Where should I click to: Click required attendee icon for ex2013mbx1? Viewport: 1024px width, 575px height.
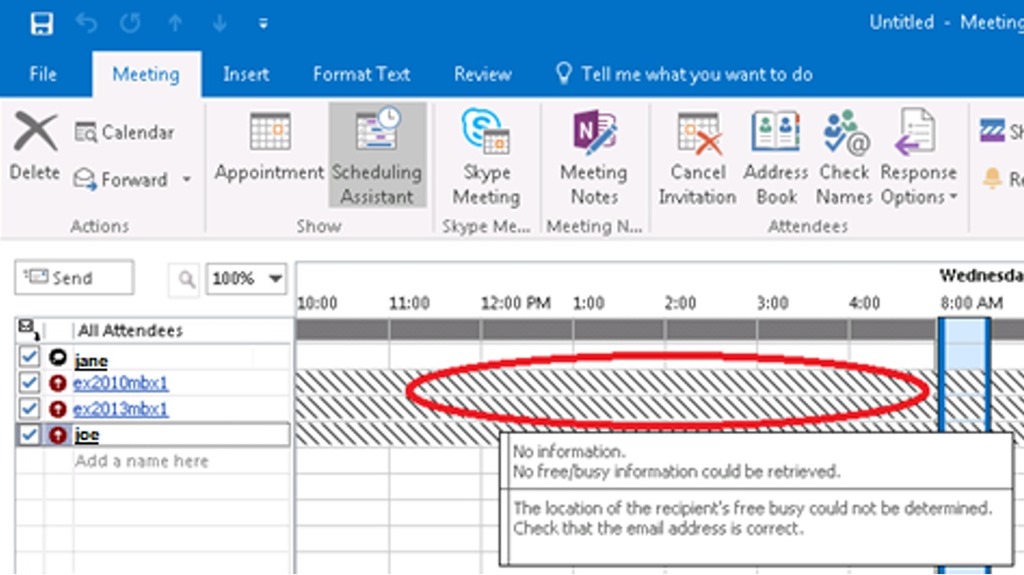coord(58,409)
